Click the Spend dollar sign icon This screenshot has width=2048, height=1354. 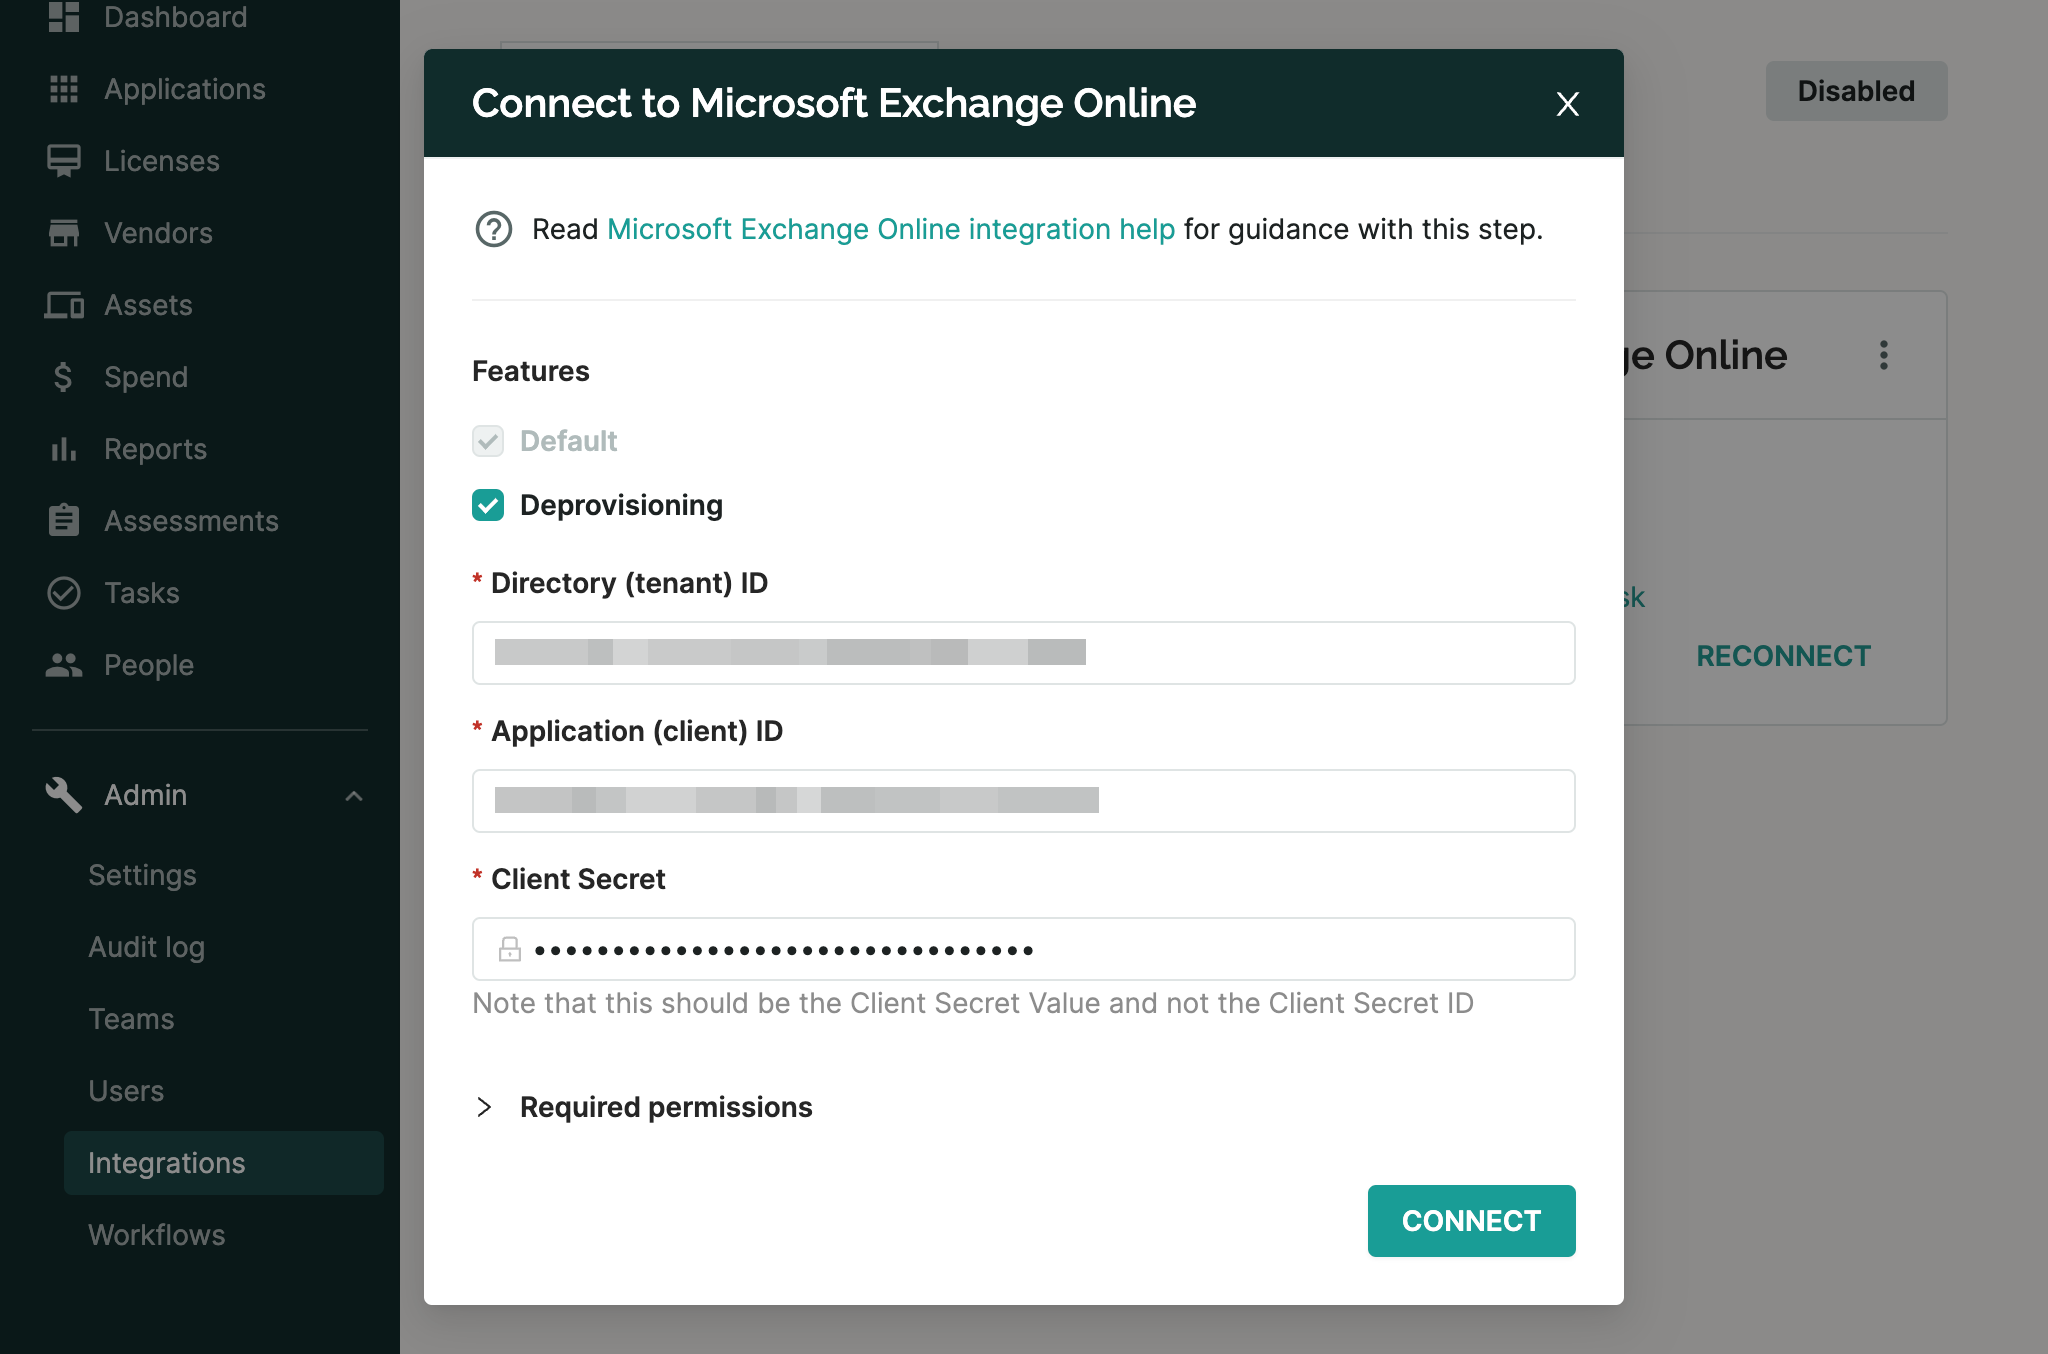tap(64, 377)
